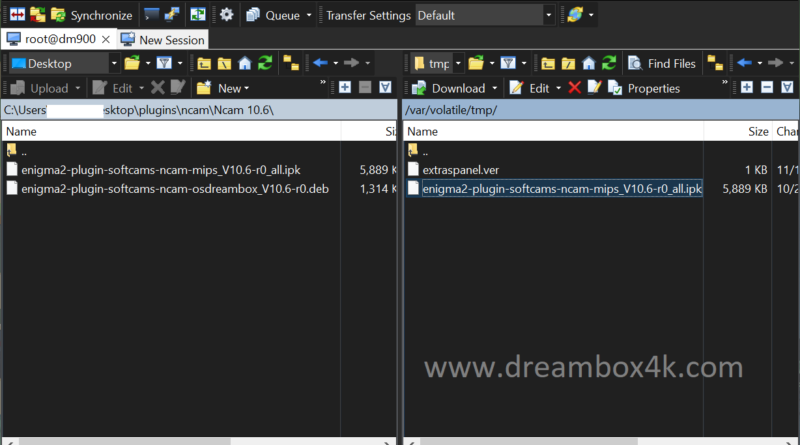The height and width of the screenshot is (445, 800).
Task: Click the Compare Directories icon in top toolbar
Action: [17, 15]
